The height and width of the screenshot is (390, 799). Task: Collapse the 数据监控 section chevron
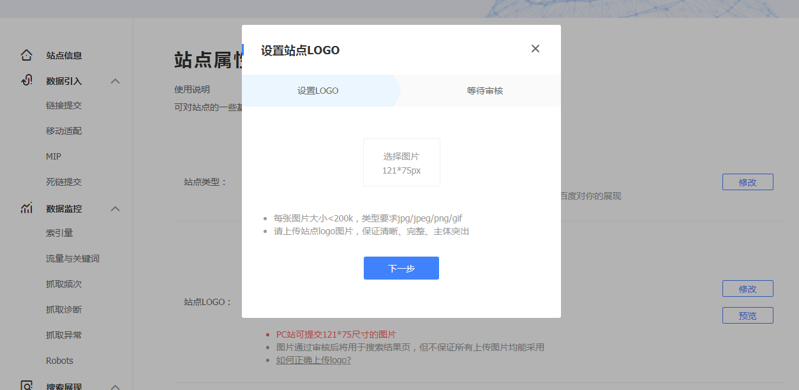pos(116,209)
